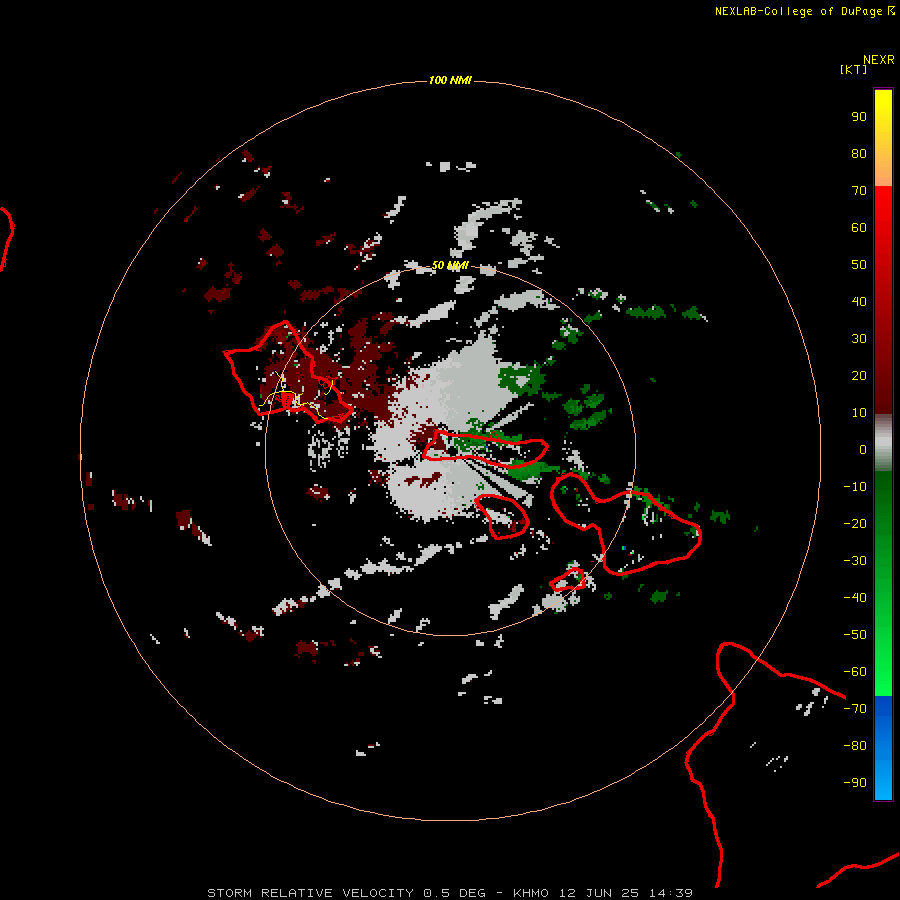Click the 10 value on velocity scale
Viewport: 900px width, 900px height.
click(859, 413)
